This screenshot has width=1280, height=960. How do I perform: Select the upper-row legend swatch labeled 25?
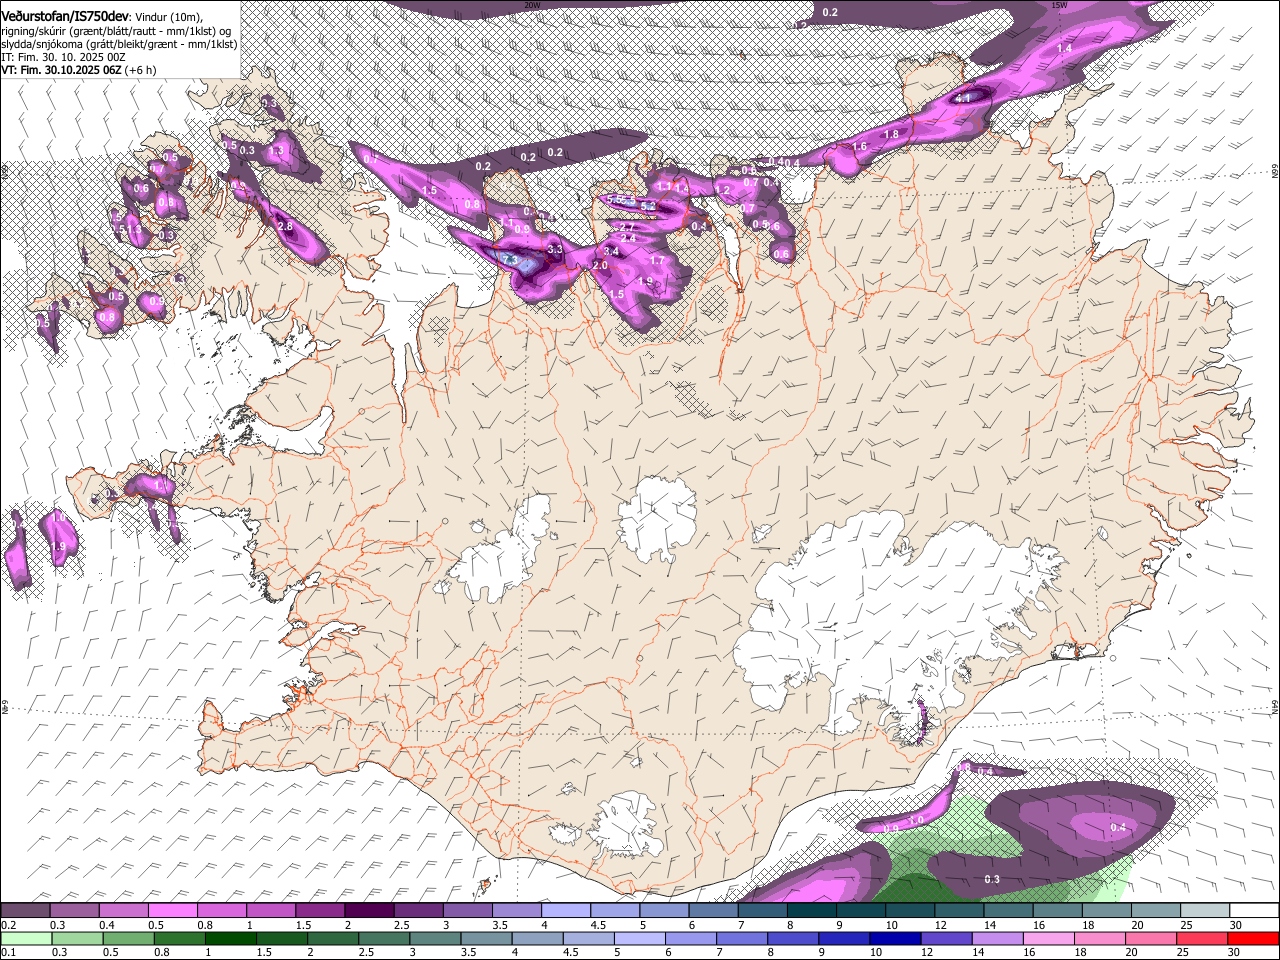[x=1203, y=911]
